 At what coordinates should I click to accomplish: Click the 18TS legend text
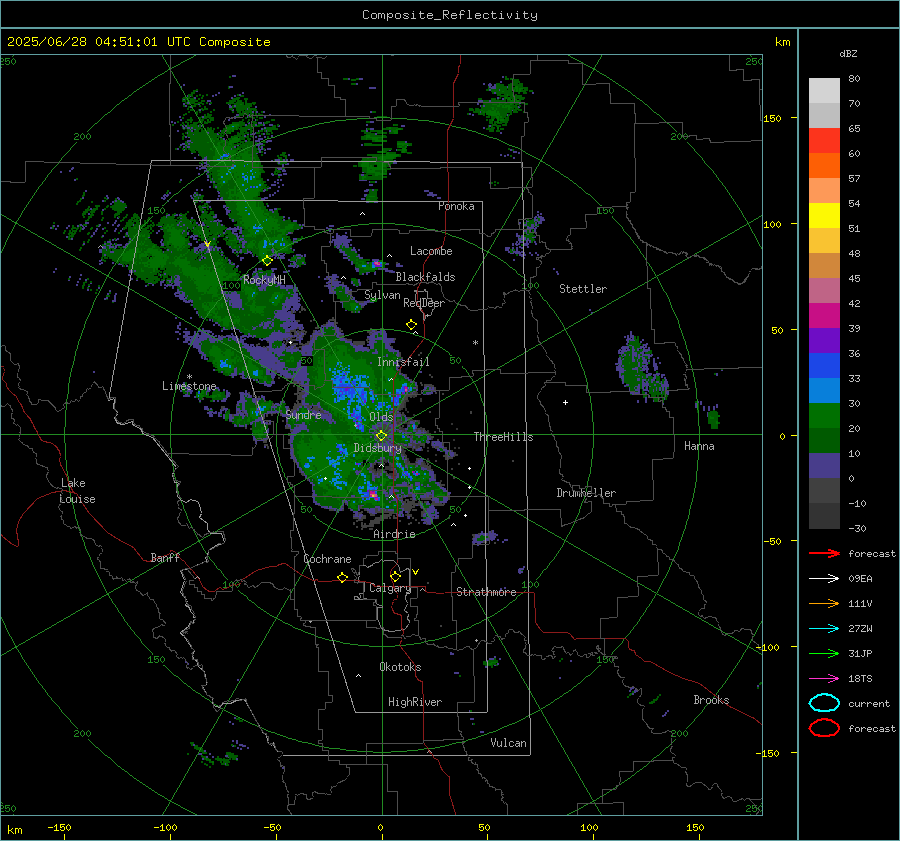[860, 679]
